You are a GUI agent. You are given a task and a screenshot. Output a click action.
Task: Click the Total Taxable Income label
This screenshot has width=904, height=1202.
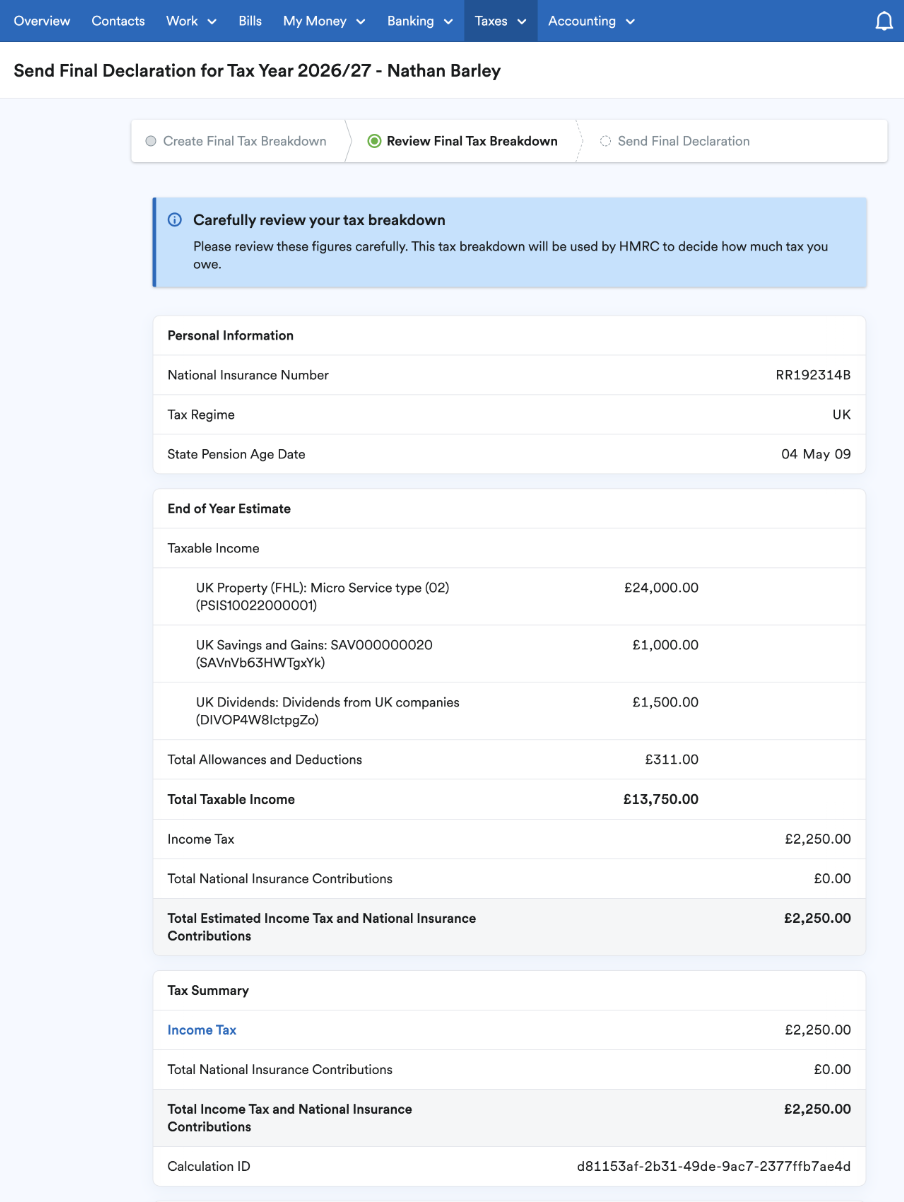click(231, 799)
